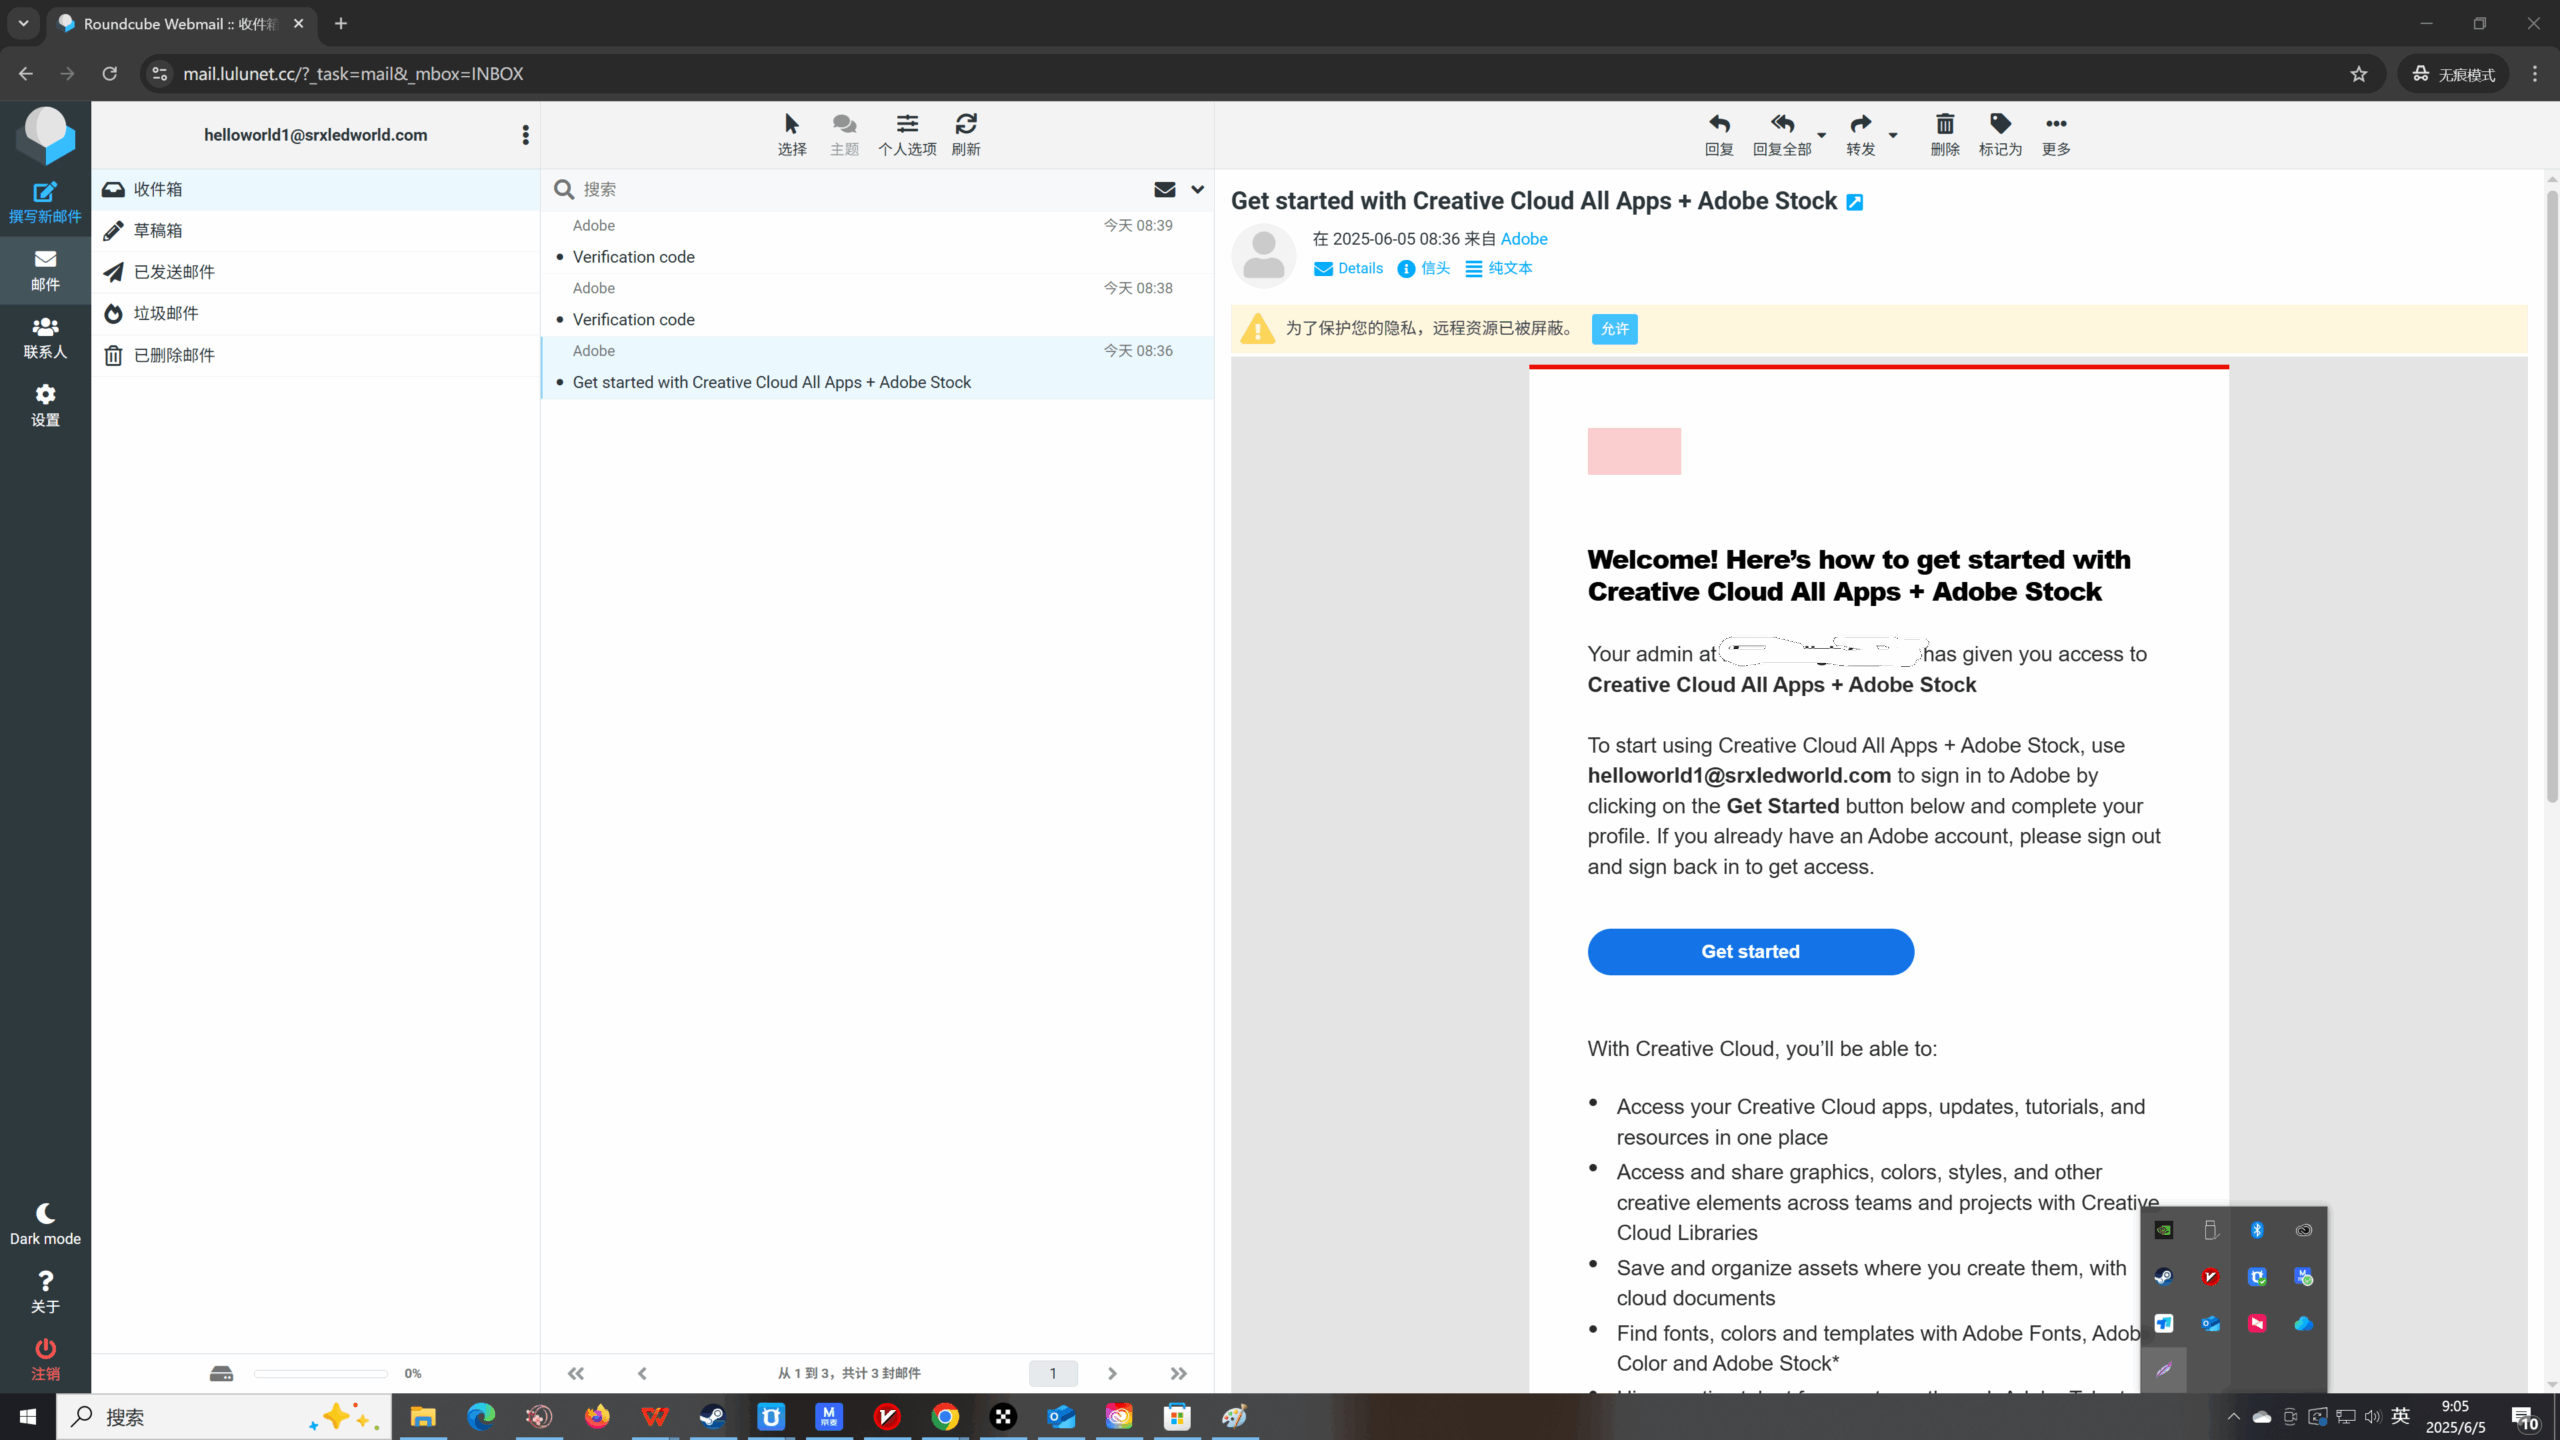The height and width of the screenshot is (1440, 2560).
Task: Open the Mail (邮件) section in sidebar
Action: [45, 270]
